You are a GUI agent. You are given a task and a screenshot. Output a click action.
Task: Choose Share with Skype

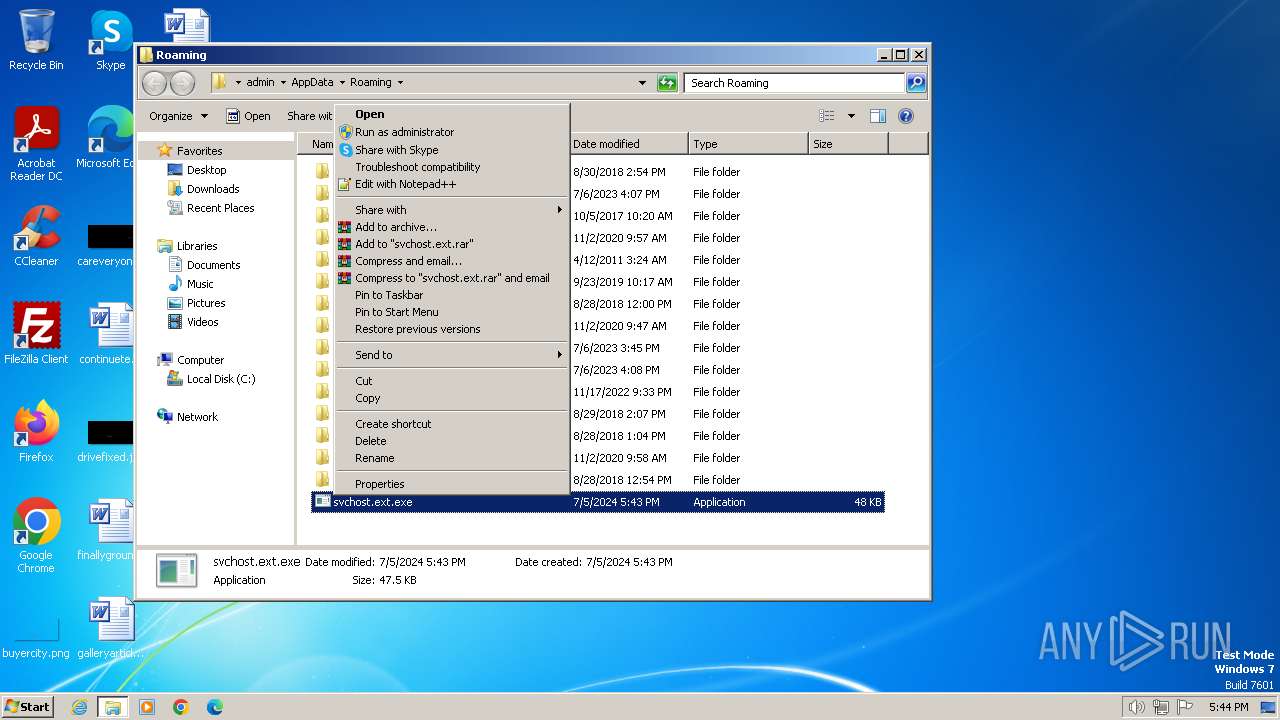[452, 150]
